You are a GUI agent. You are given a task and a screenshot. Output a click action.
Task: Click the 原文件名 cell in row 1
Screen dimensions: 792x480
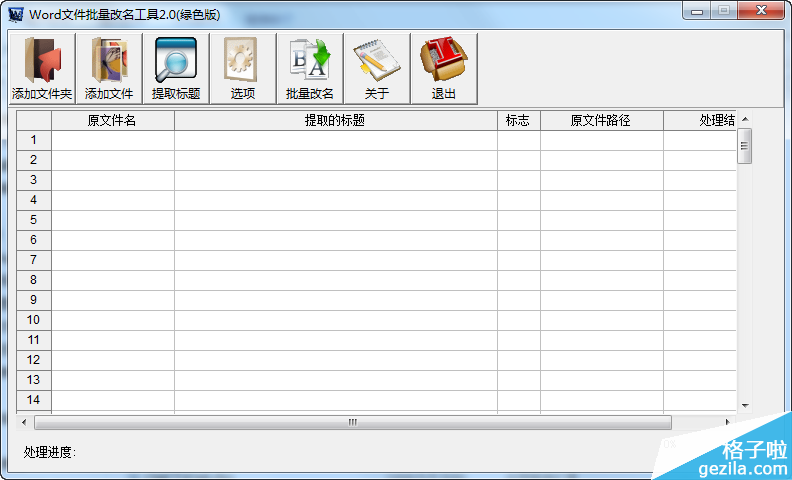pos(113,140)
